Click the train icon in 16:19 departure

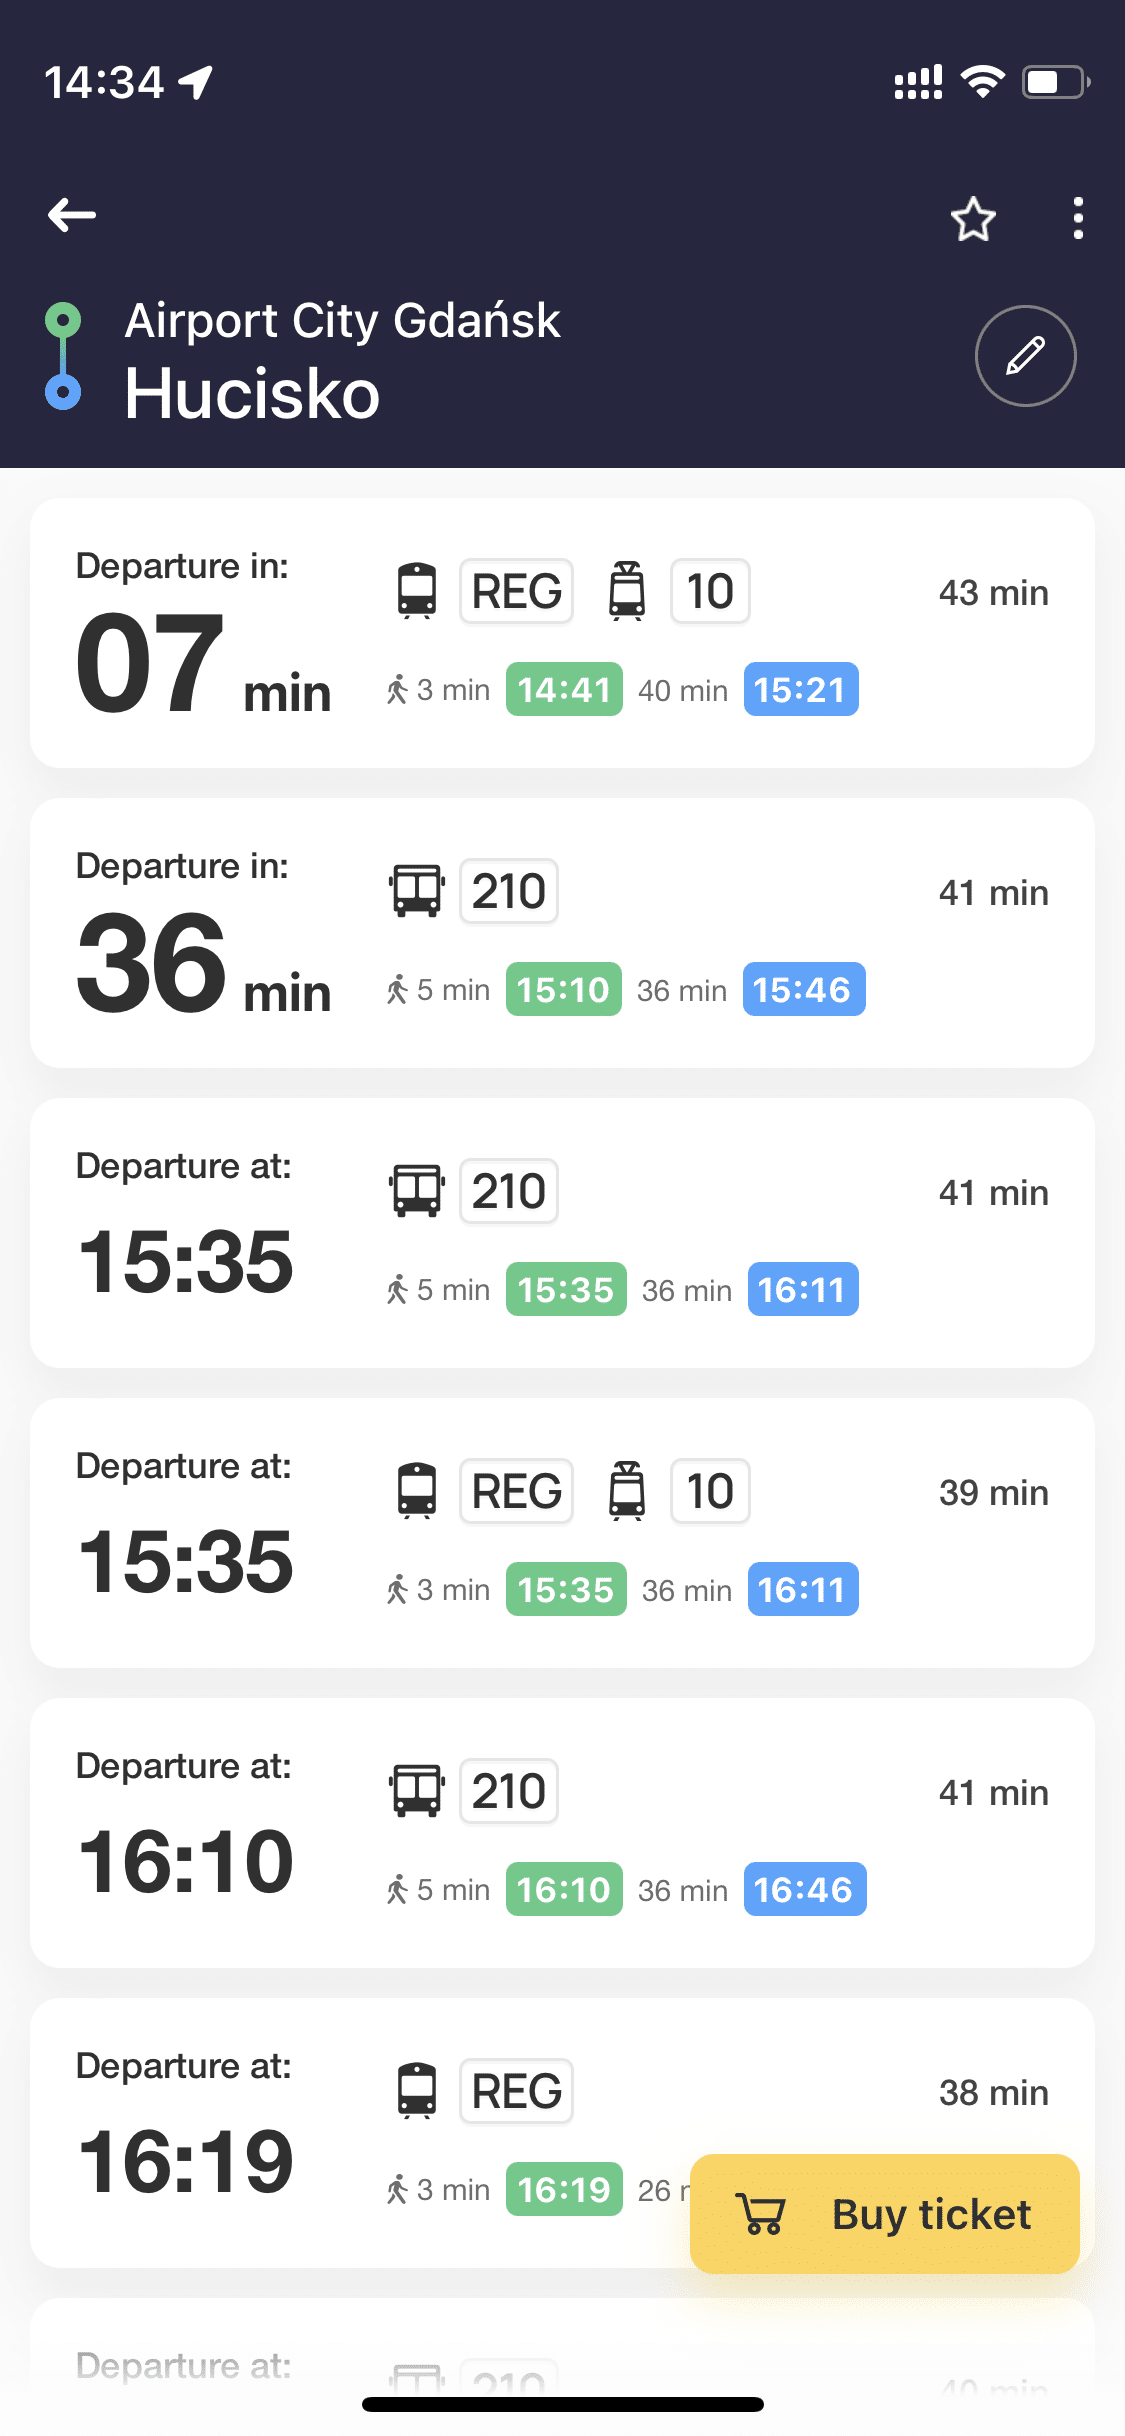pos(417,2091)
